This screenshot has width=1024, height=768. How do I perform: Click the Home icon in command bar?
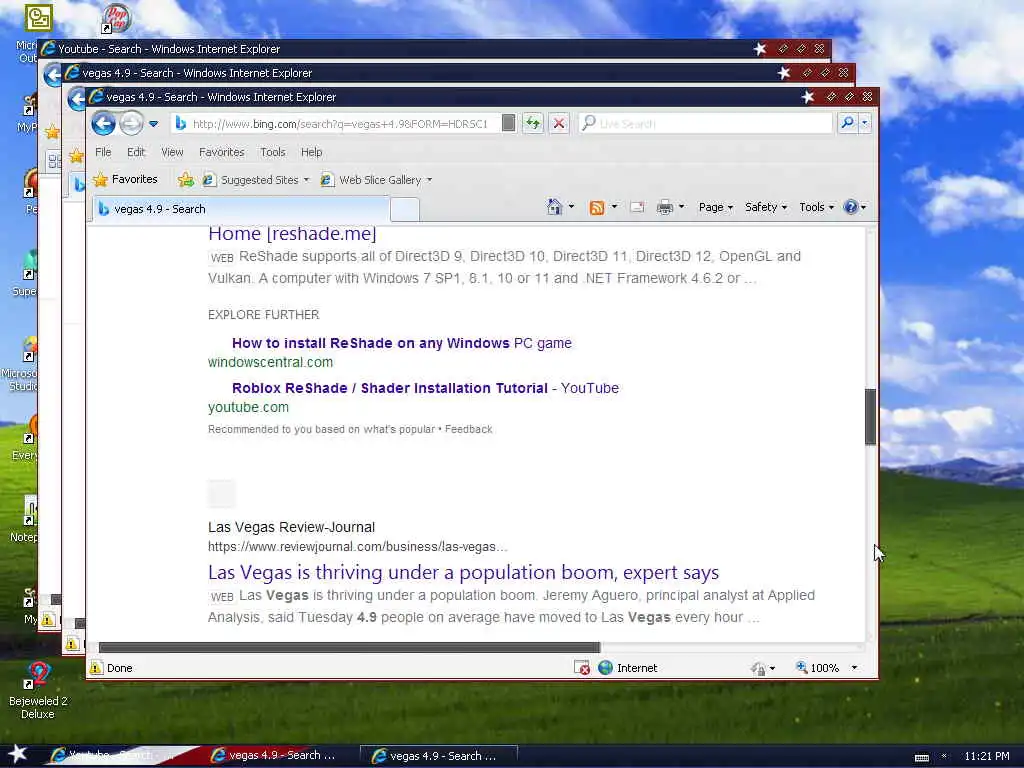[554, 207]
